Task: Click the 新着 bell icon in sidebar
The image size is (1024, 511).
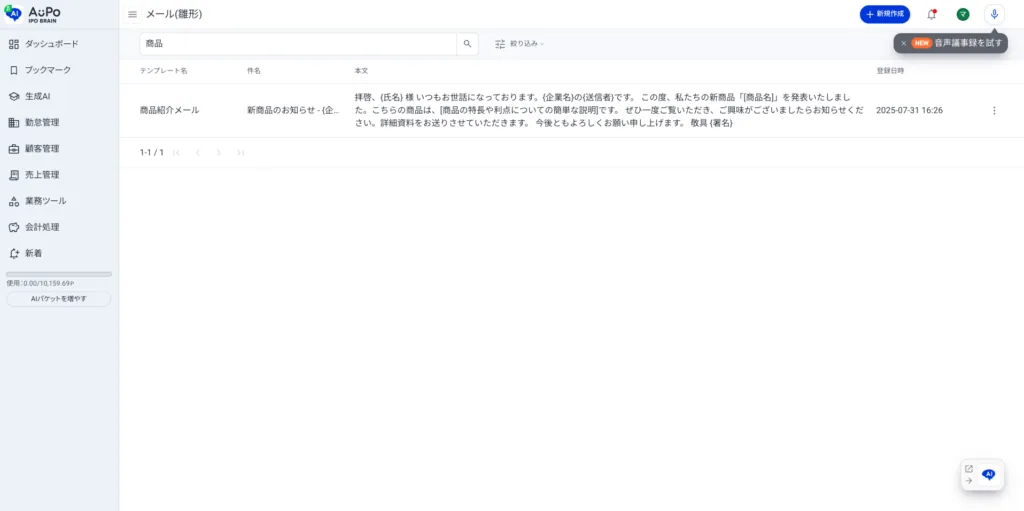Action: coord(14,253)
